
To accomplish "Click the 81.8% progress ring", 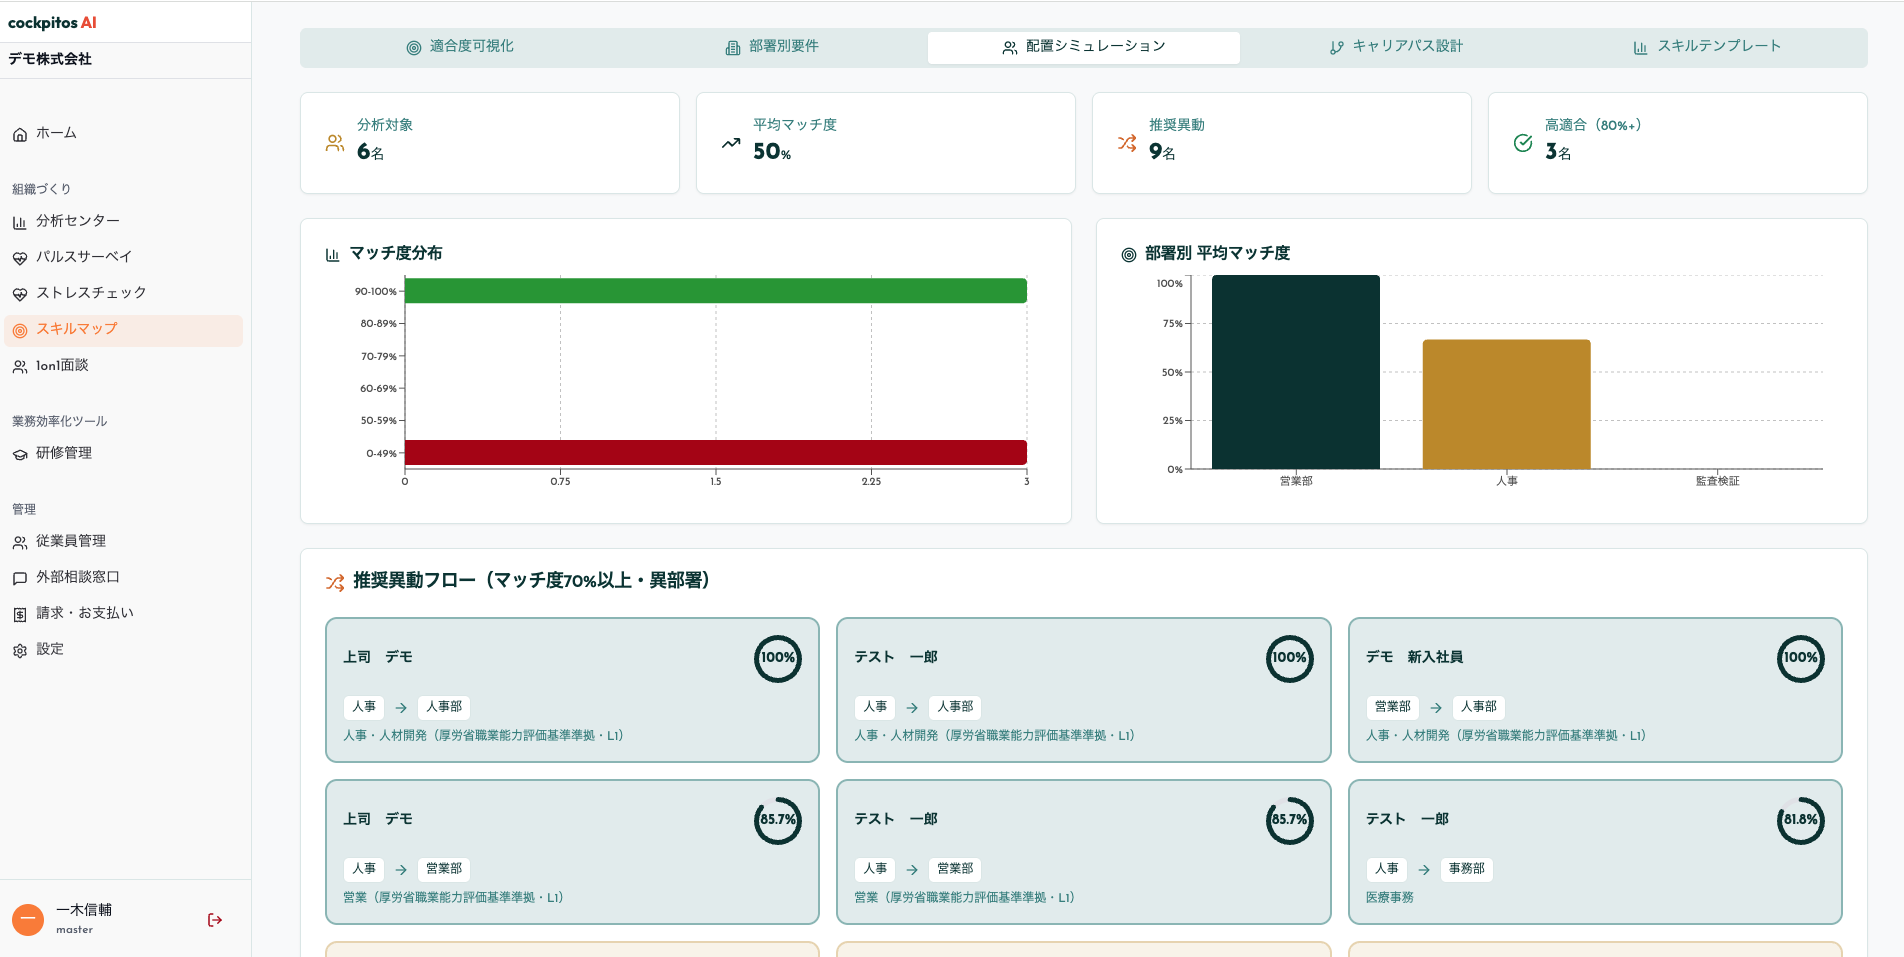I will coord(1801,821).
